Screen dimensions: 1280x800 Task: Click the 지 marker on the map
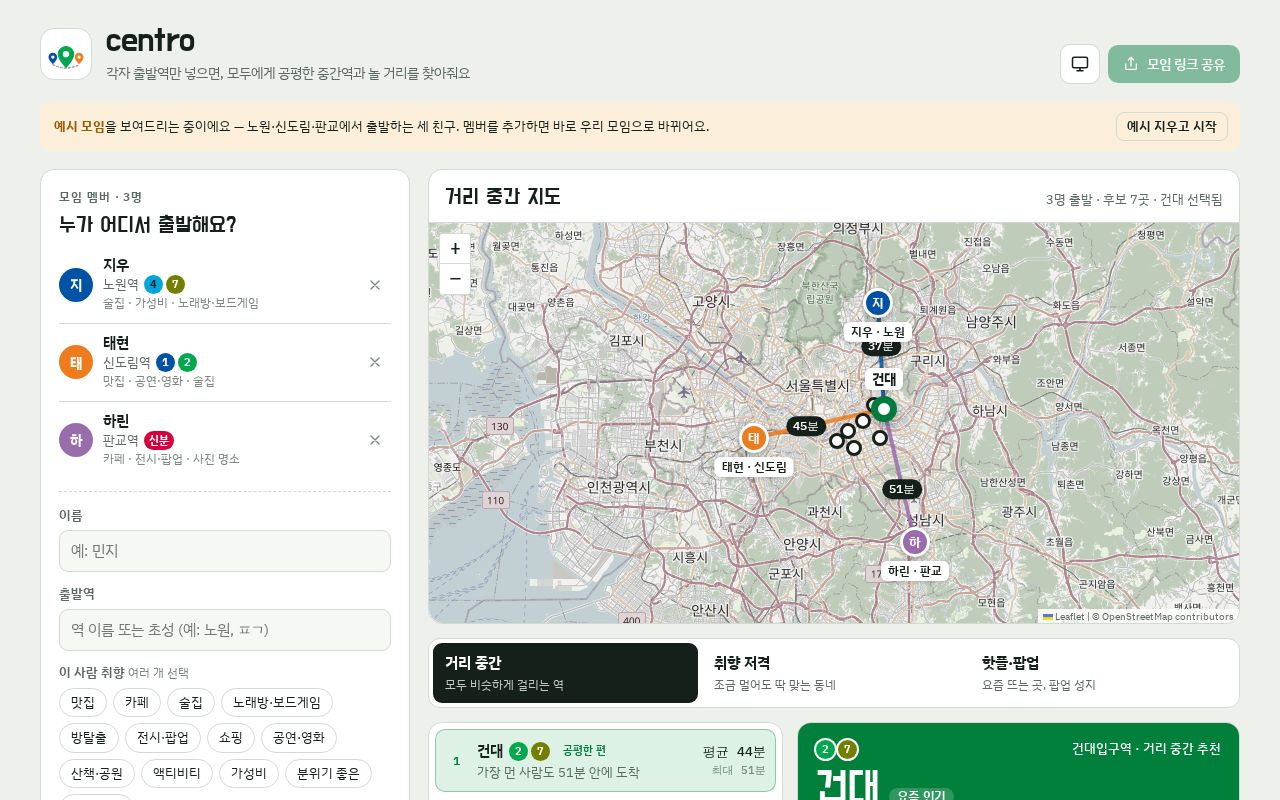click(878, 303)
